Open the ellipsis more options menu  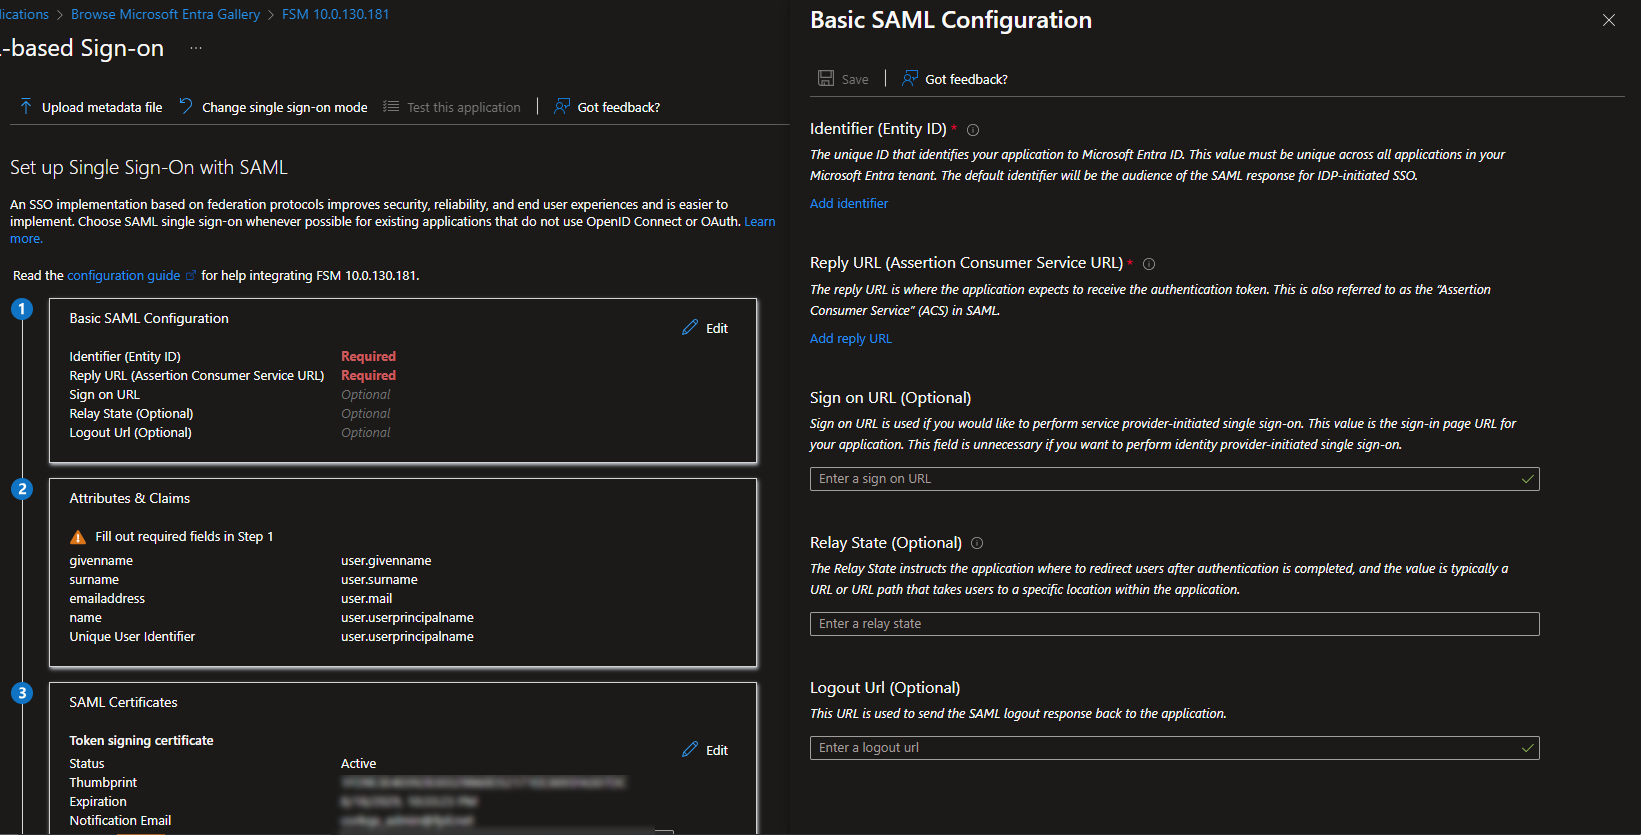click(196, 48)
